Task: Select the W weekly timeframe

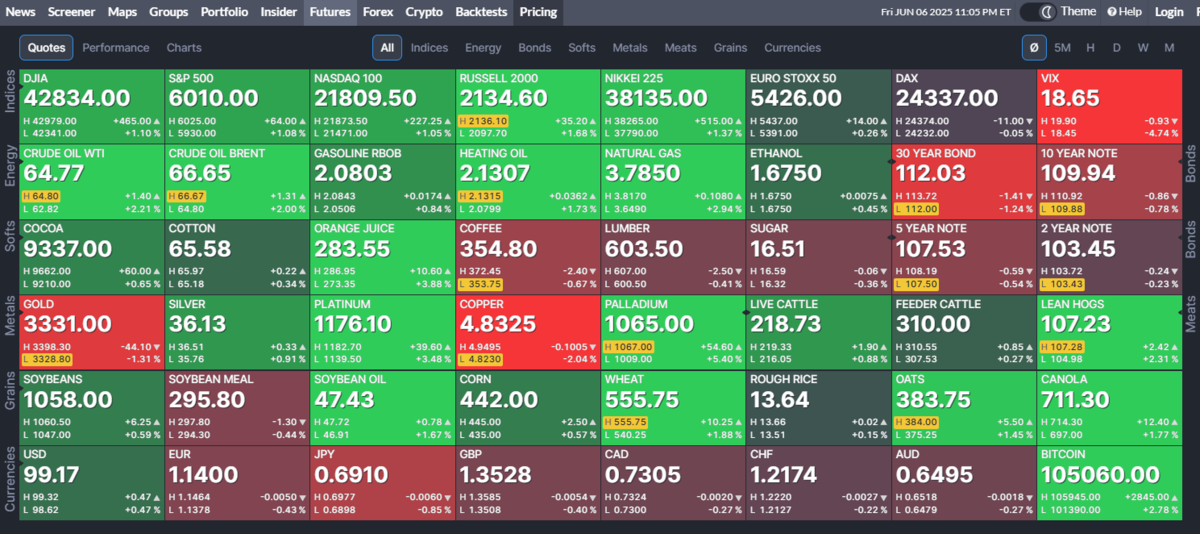Action: (1143, 47)
